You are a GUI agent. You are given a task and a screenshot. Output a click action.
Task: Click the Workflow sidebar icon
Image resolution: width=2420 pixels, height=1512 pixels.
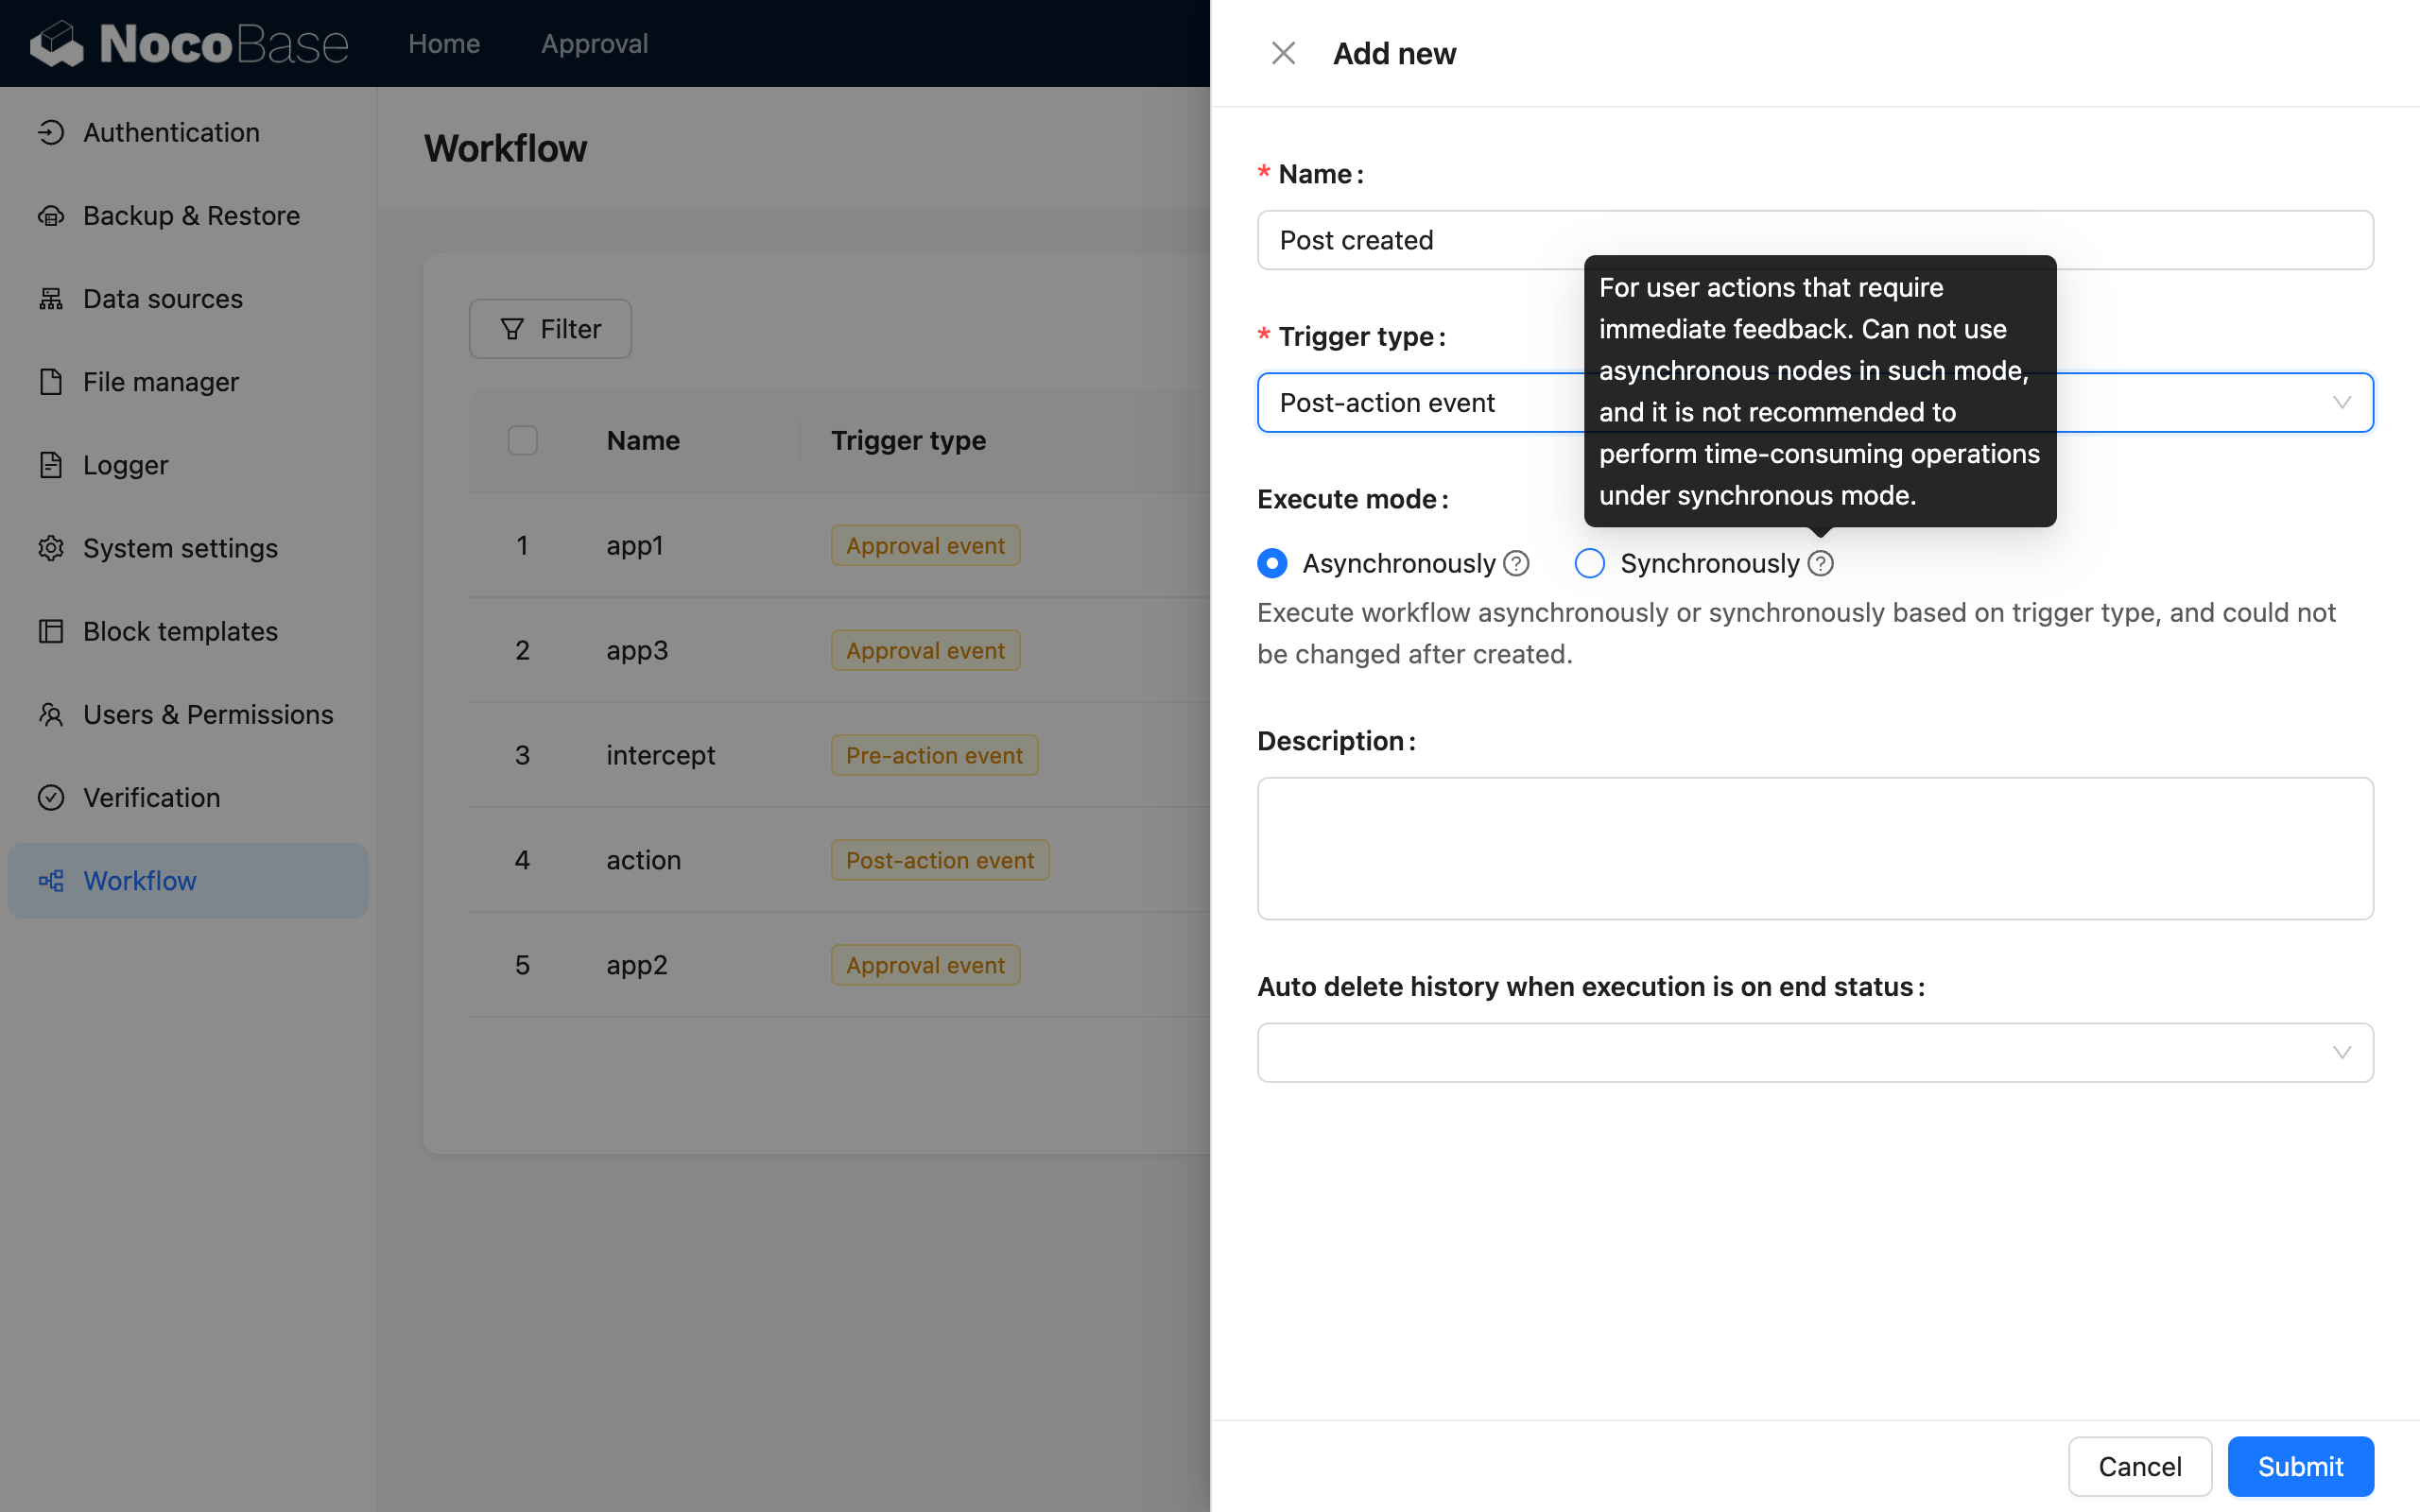point(52,881)
